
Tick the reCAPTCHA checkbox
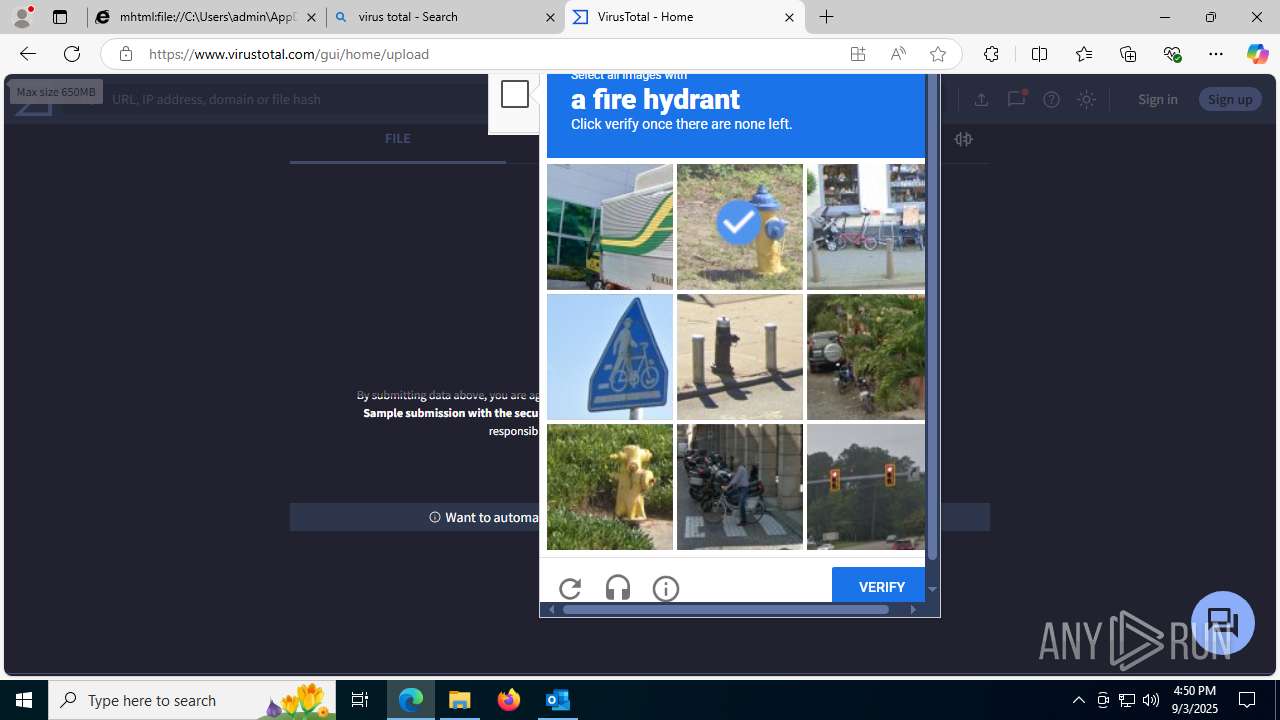tap(515, 94)
